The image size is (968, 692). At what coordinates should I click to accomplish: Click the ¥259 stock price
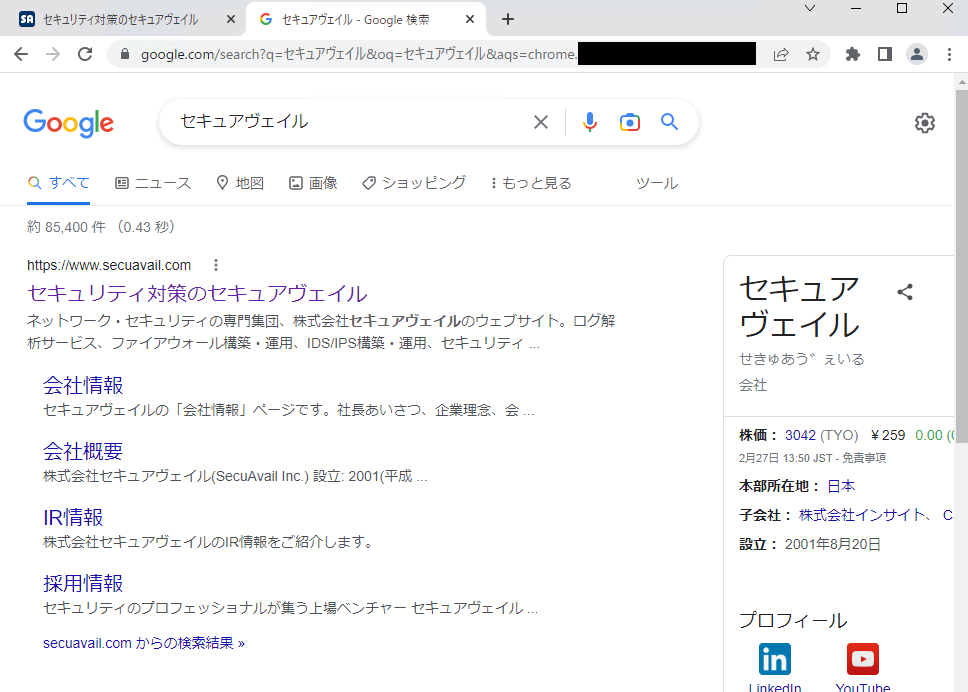[x=888, y=435]
